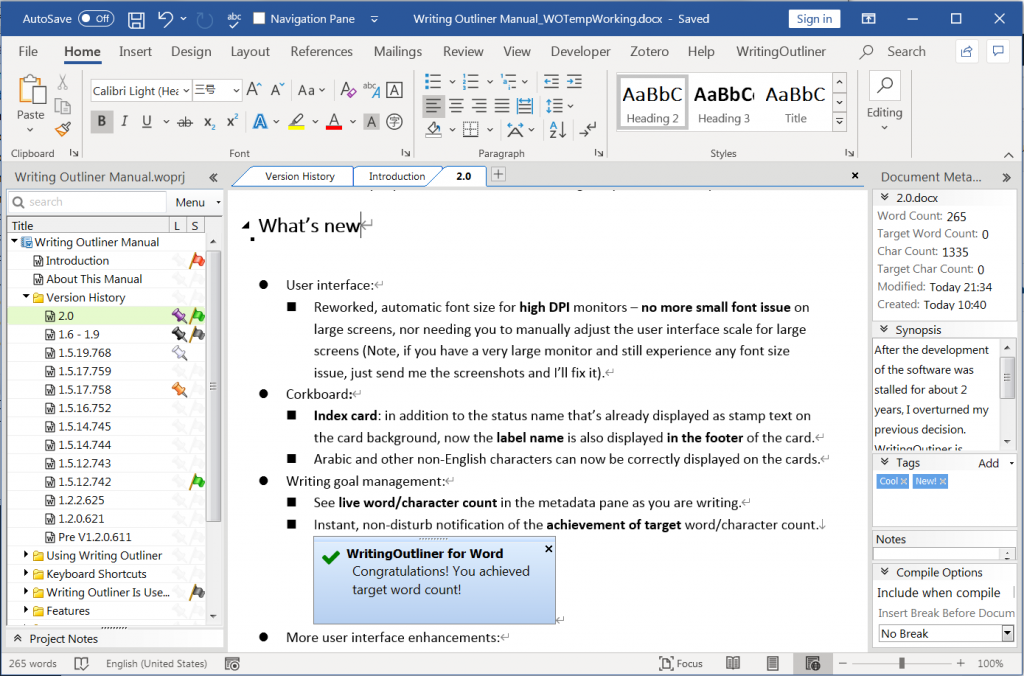Add a new document tab with plus

(498, 174)
